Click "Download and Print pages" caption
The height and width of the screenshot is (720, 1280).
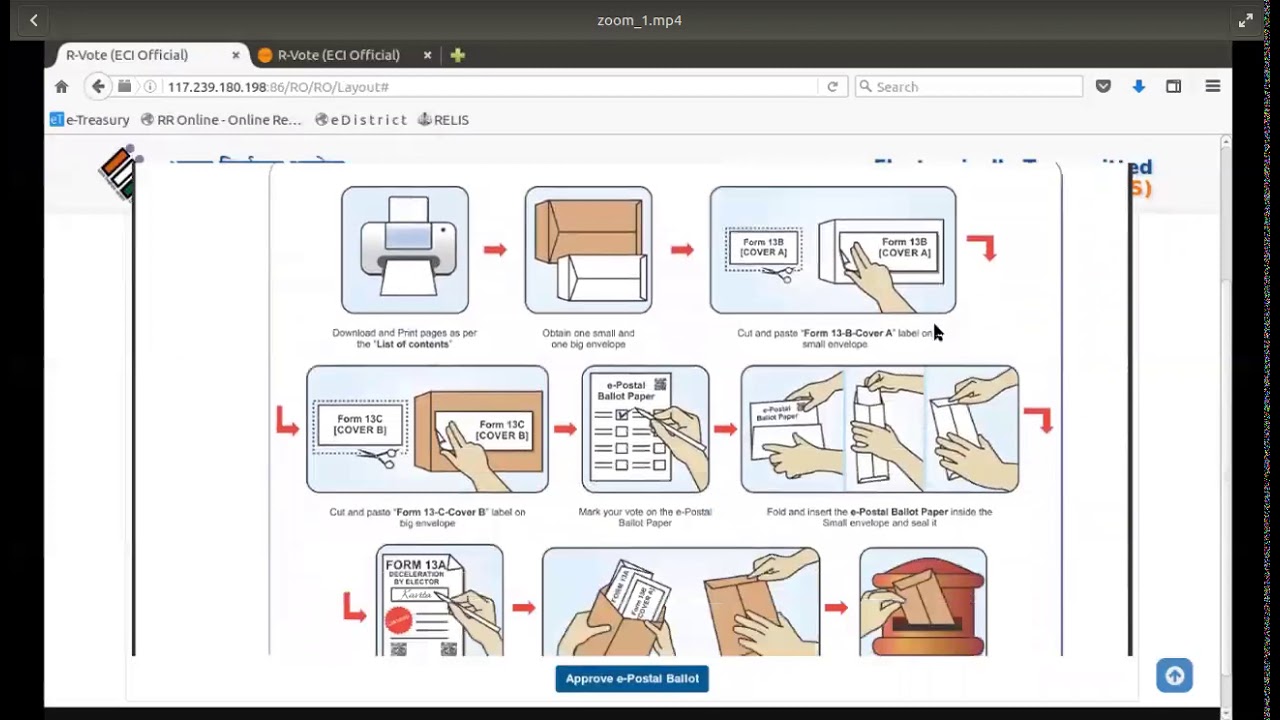click(x=404, y=338)
